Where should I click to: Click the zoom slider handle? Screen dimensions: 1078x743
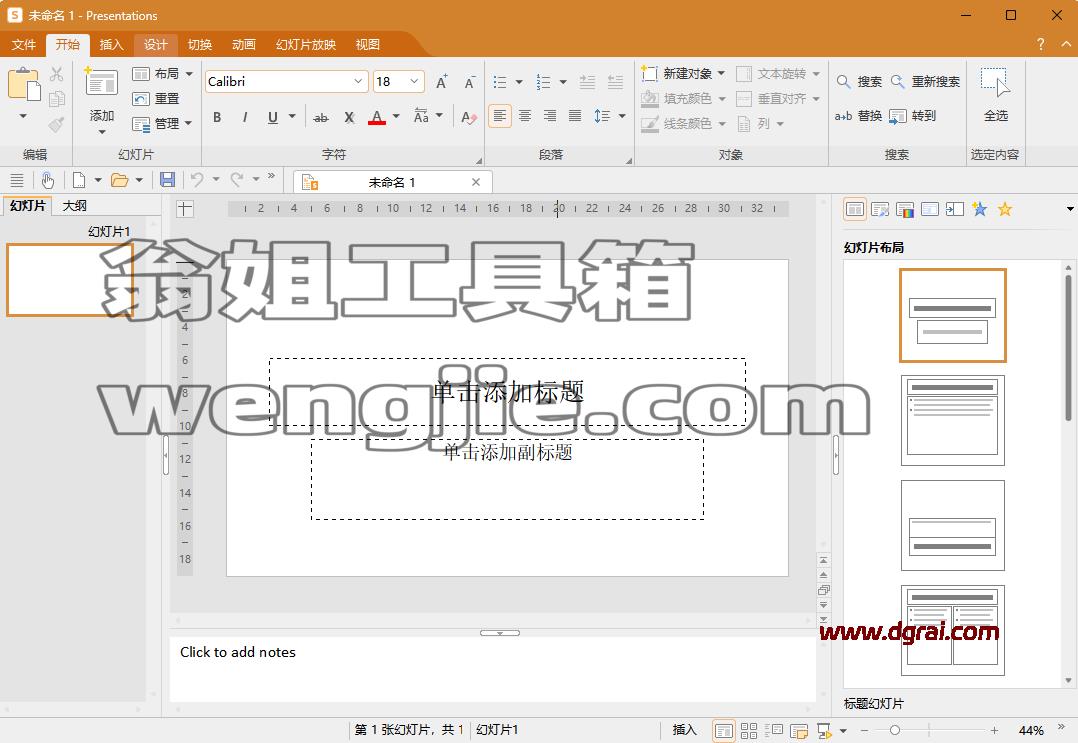[x=894, y=730]
